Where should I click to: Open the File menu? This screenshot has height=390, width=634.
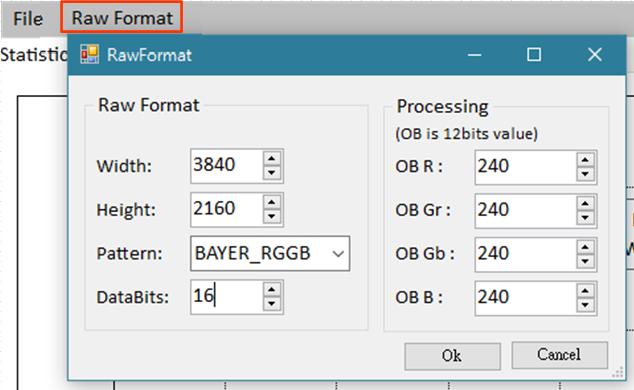(x=27, y=19)
